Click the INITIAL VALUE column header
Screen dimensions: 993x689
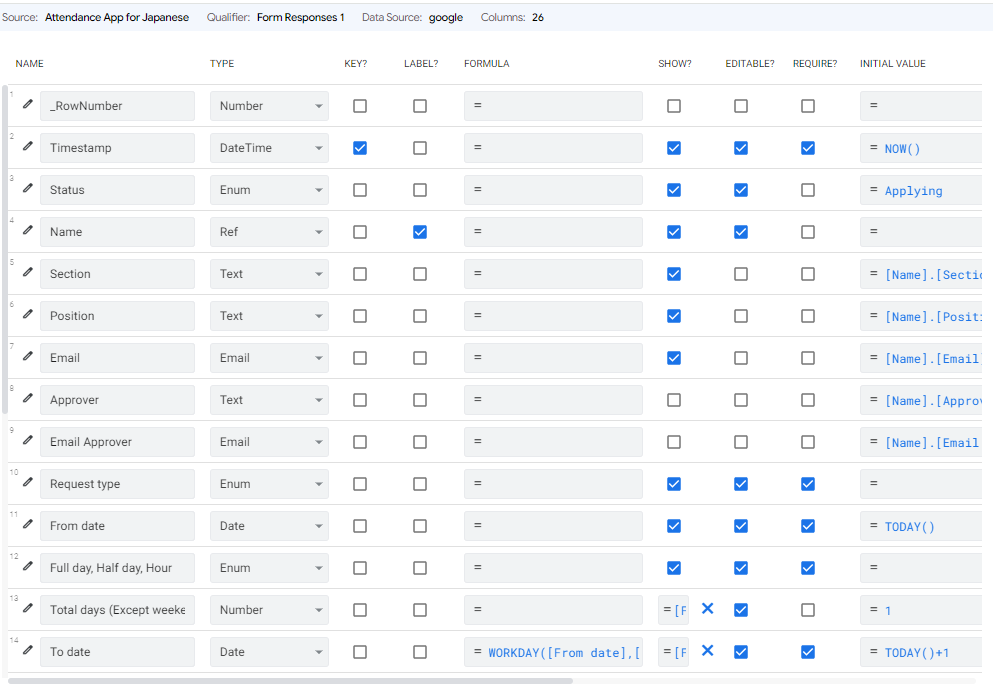(x=892, y=63)
